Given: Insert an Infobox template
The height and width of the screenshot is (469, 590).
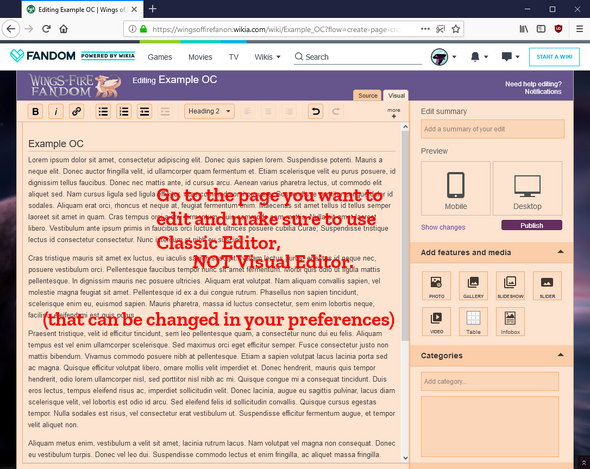Looking at the screenshot, I should tap(510, 321).
